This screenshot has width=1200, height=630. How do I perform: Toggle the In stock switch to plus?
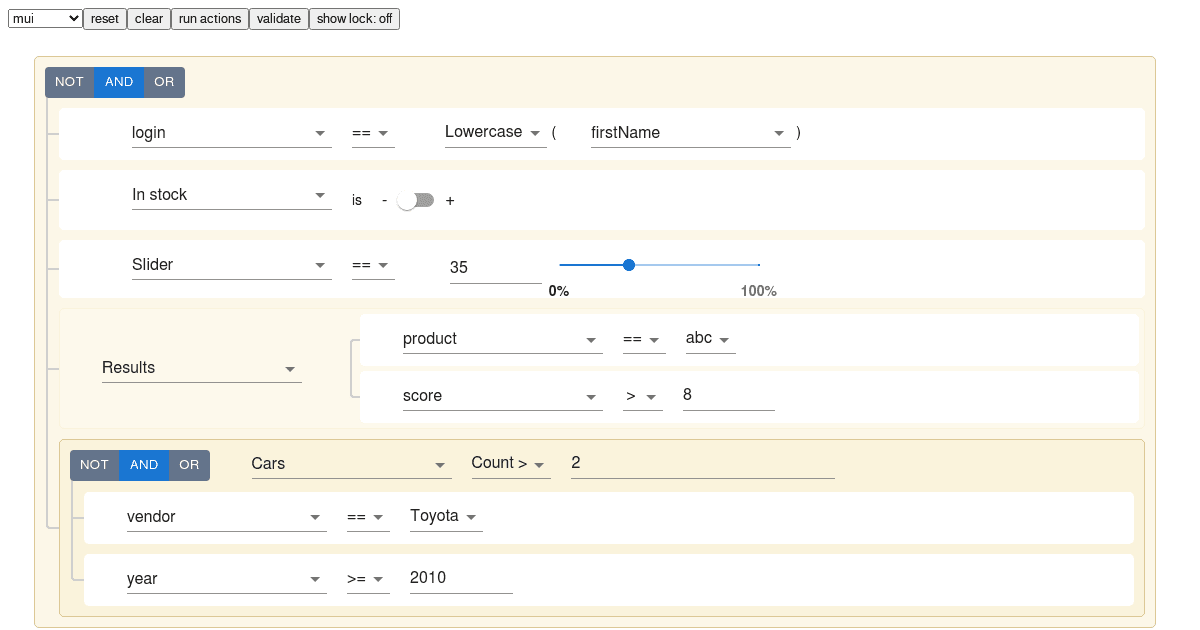pos(415,200)
